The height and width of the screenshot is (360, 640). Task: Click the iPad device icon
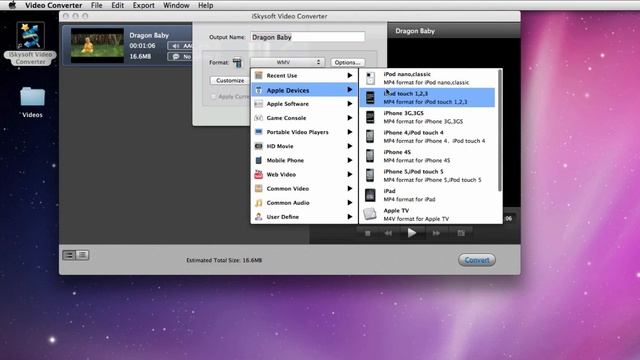pos(370,195)
